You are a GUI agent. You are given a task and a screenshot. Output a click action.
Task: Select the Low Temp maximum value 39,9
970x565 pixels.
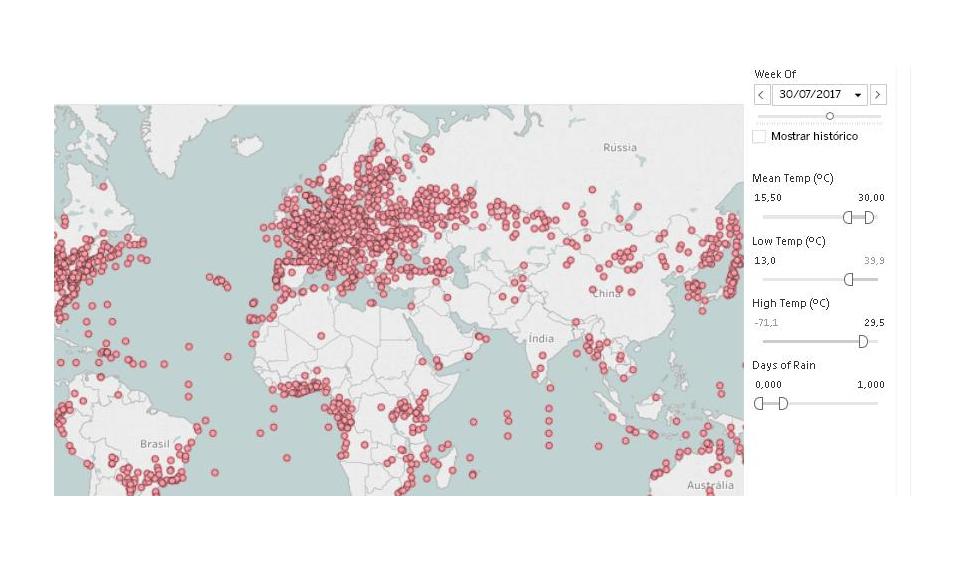(x=874, y=260)
